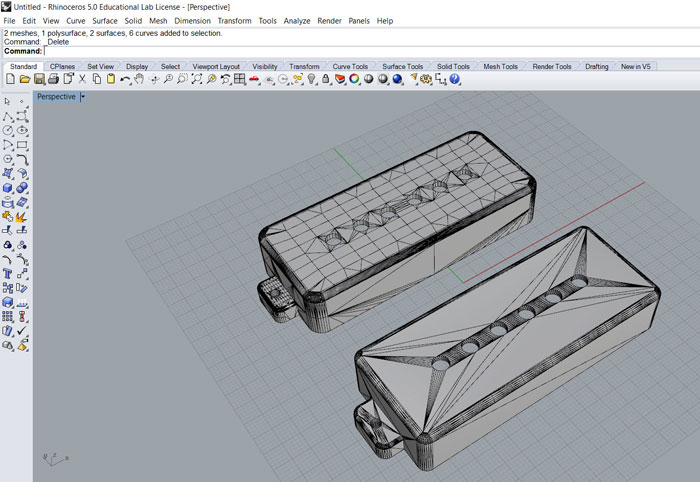The image size is (700, 482).
Task: Select the Polyline tool in sidebar
Action: [8, 116]
